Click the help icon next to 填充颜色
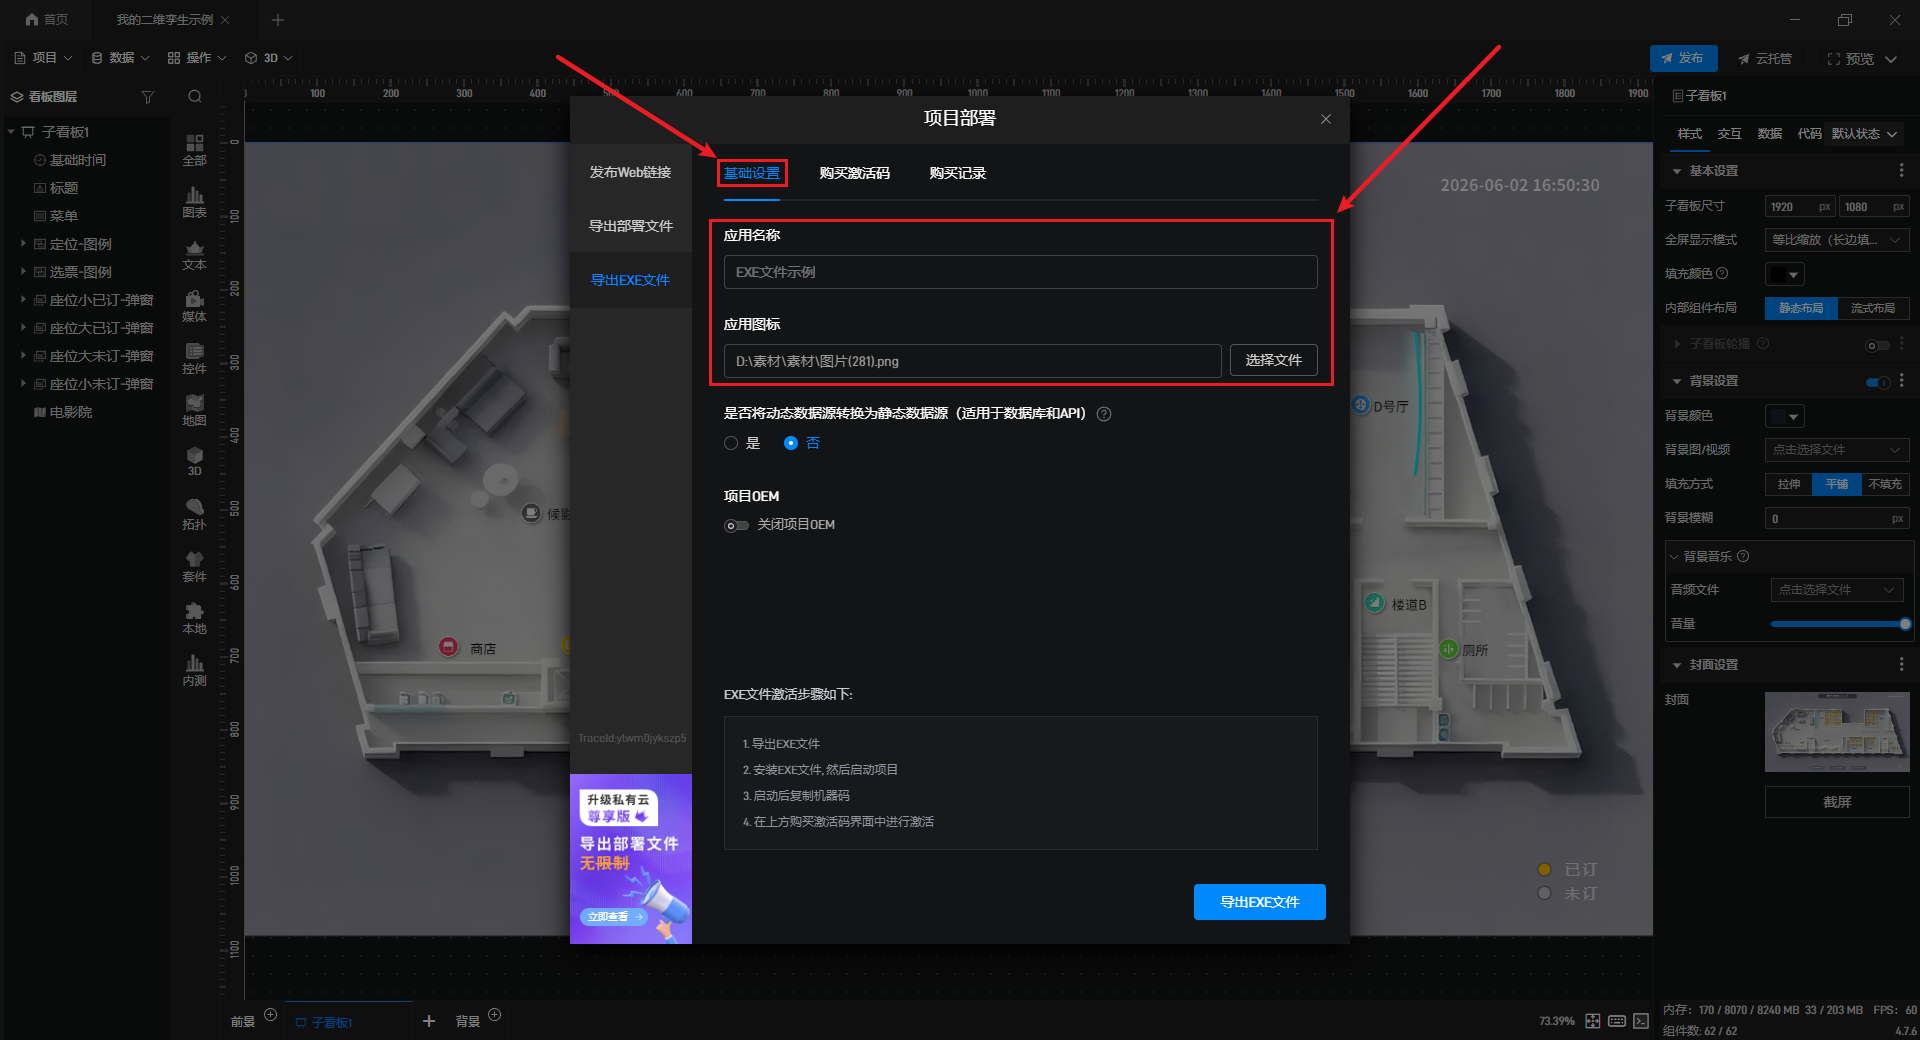 [x=1722, y=273]
